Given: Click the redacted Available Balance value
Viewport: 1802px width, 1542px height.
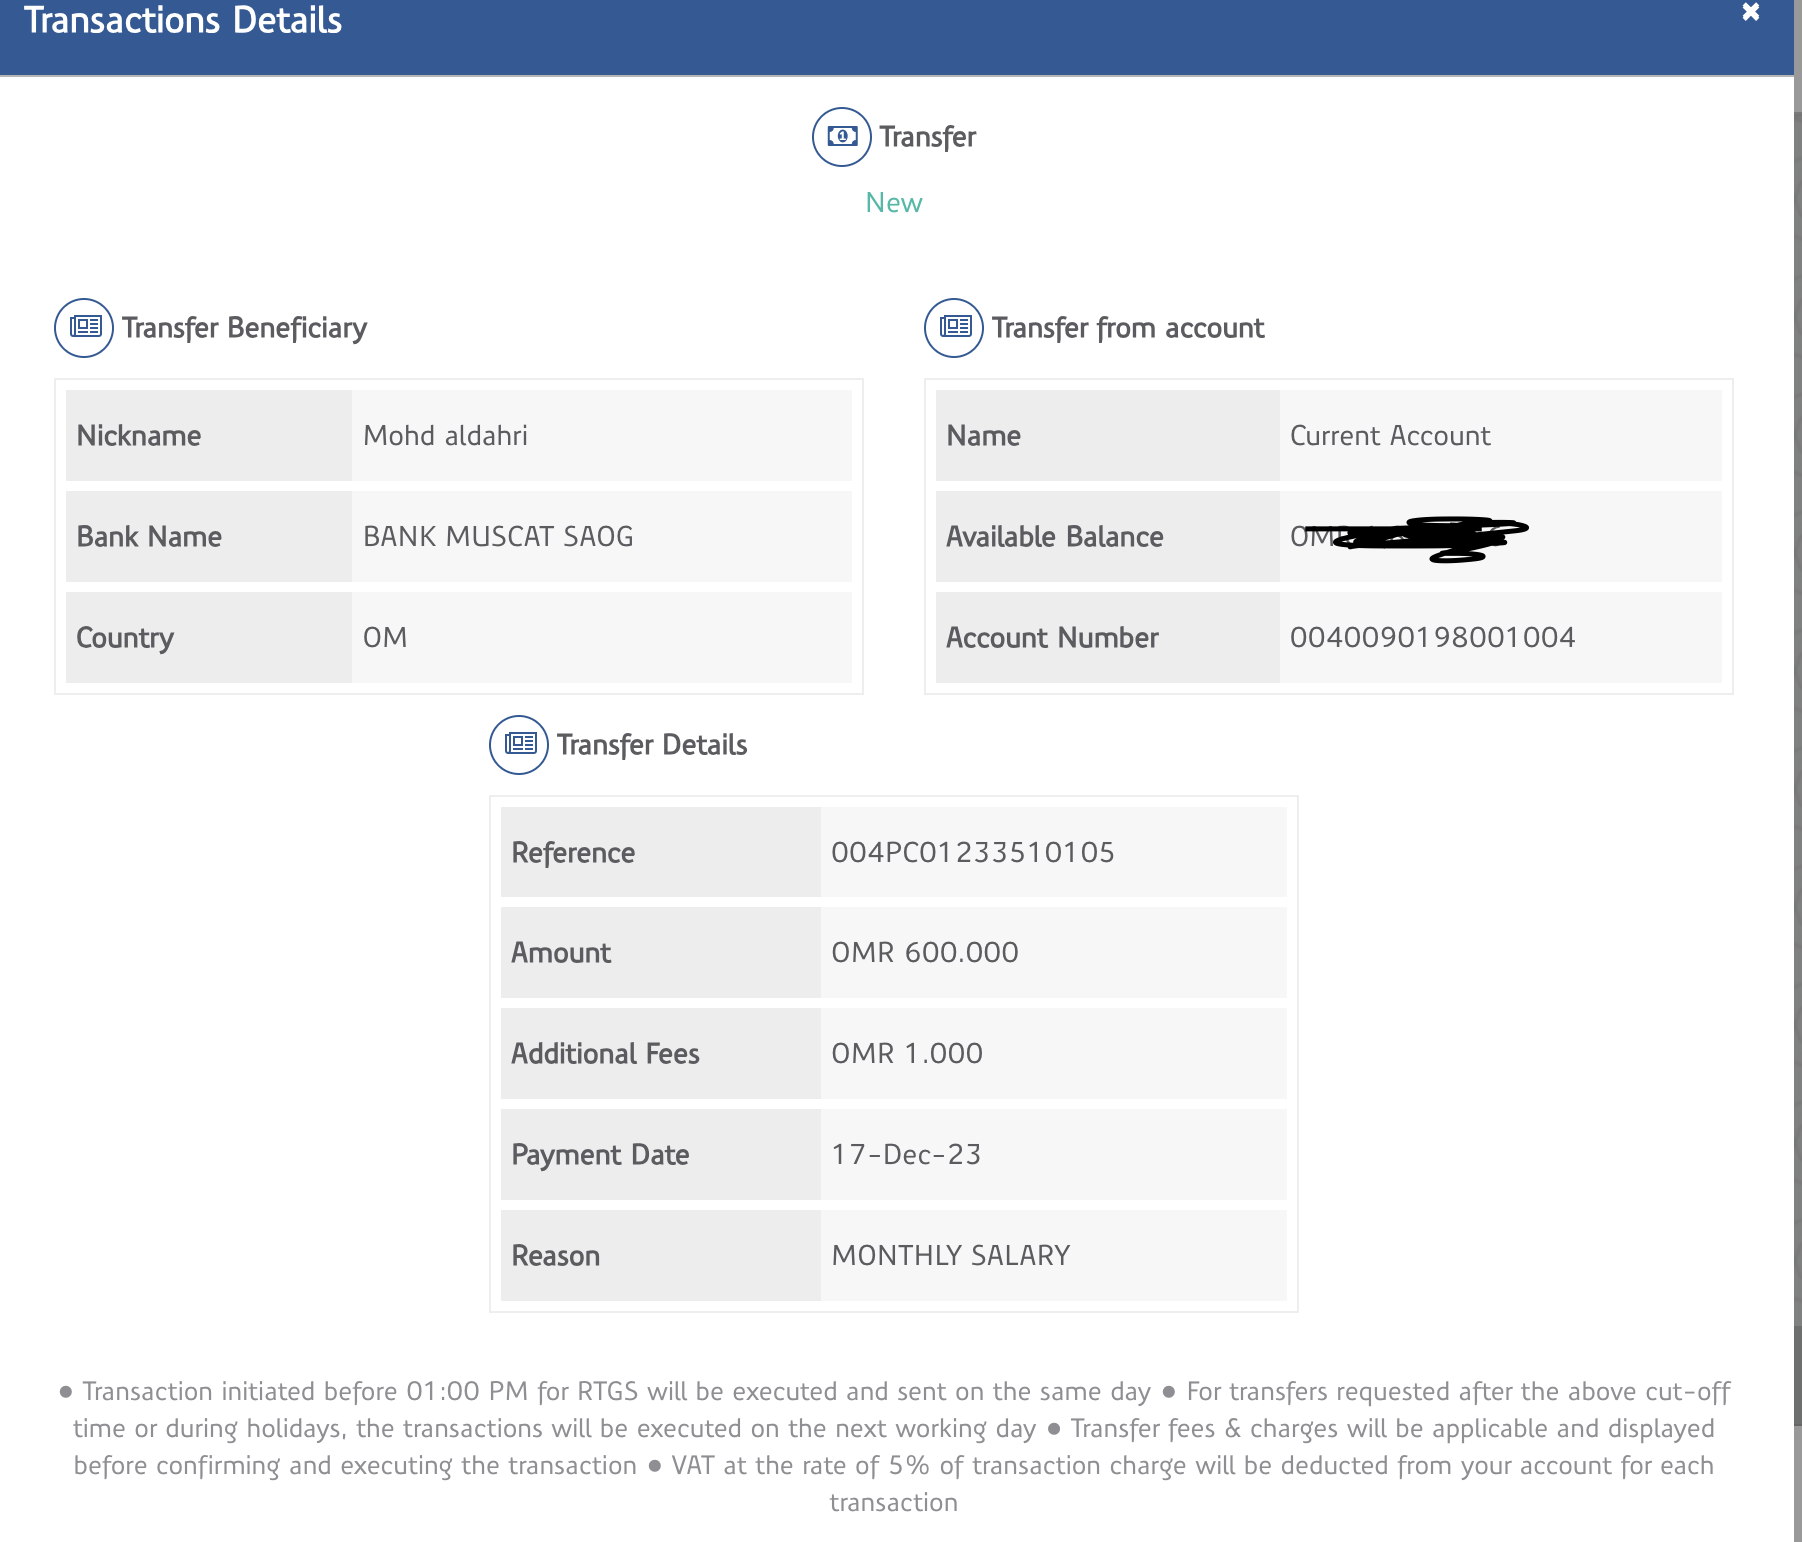Looking at the screenshot, I should (x=1410, y=538).
